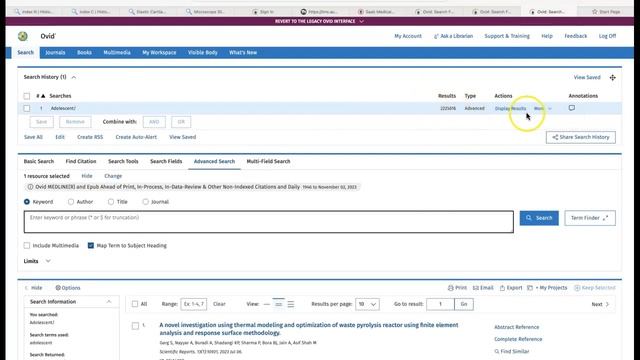Click the Find Similar magnifier link

click(511, 351)
